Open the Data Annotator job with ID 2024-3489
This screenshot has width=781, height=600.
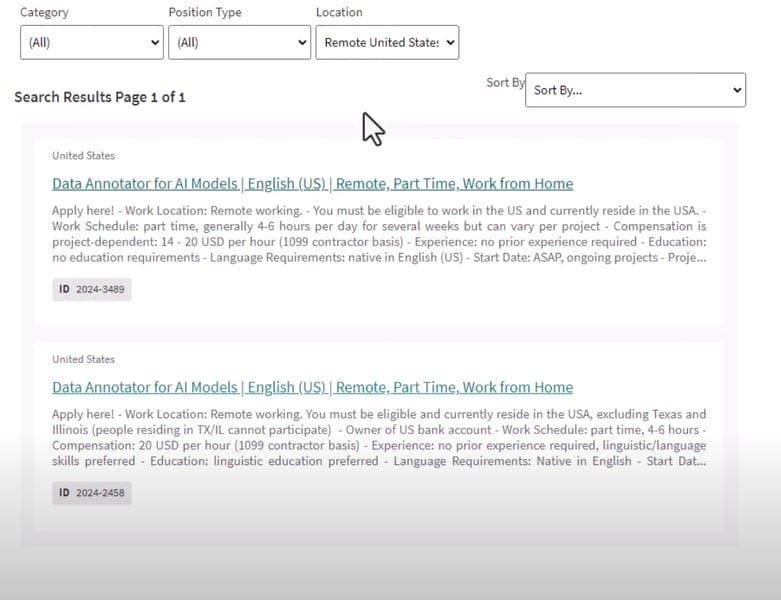pos(312,184)
